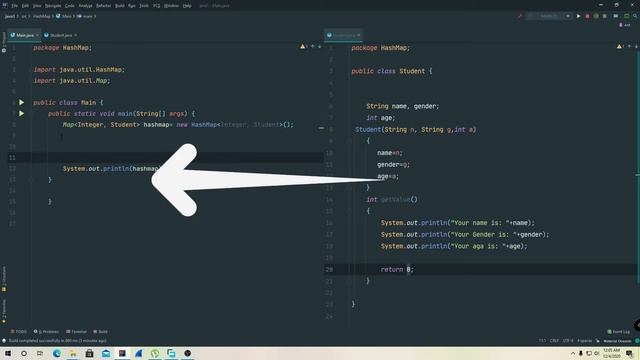
Task: Open the TODO tool window
Action: [x=19, y=332]
